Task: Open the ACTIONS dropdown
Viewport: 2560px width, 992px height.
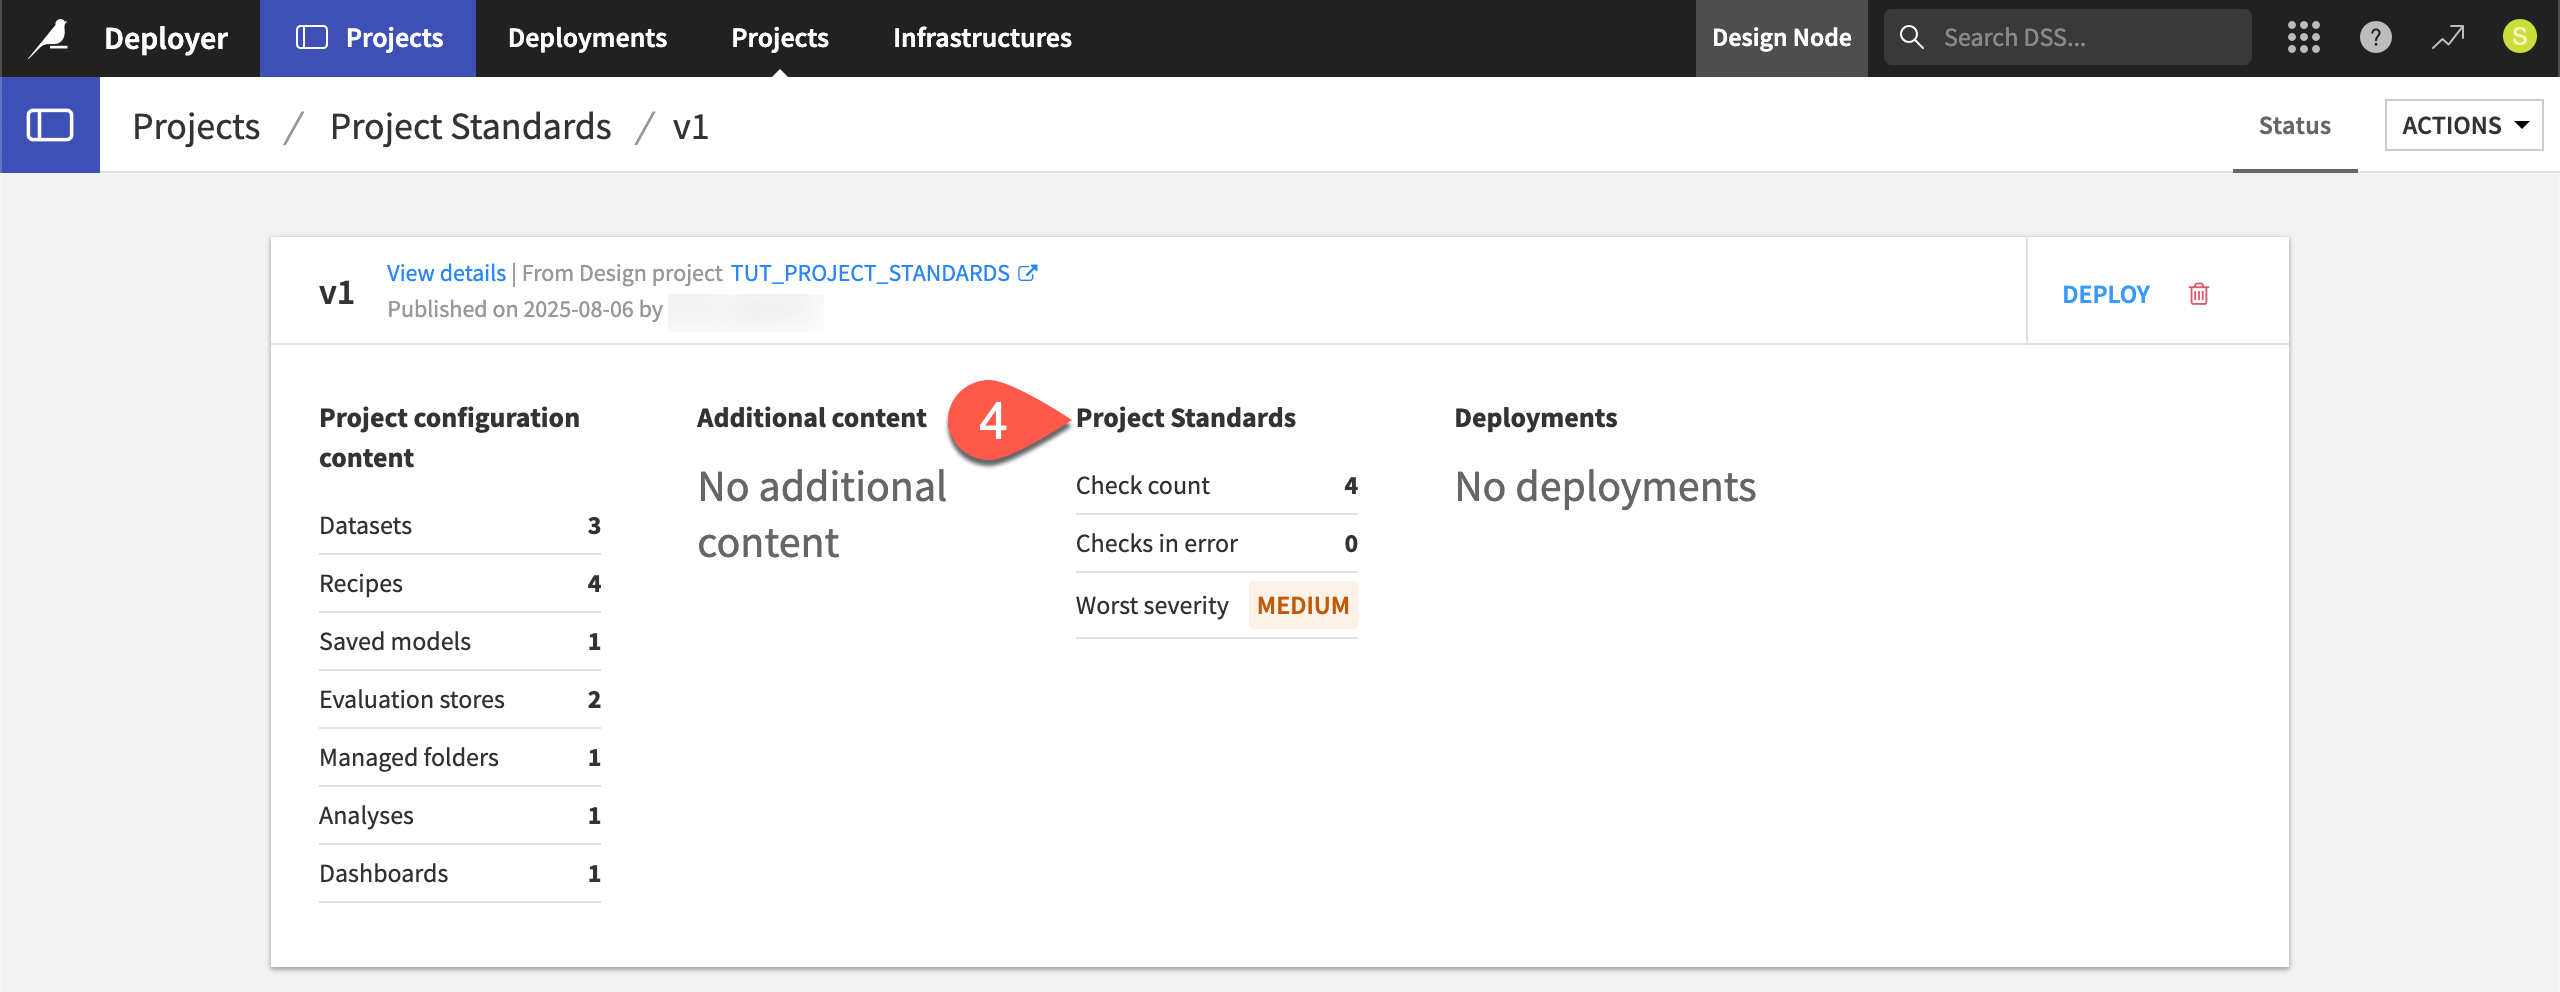Action: coord(2463,125)
